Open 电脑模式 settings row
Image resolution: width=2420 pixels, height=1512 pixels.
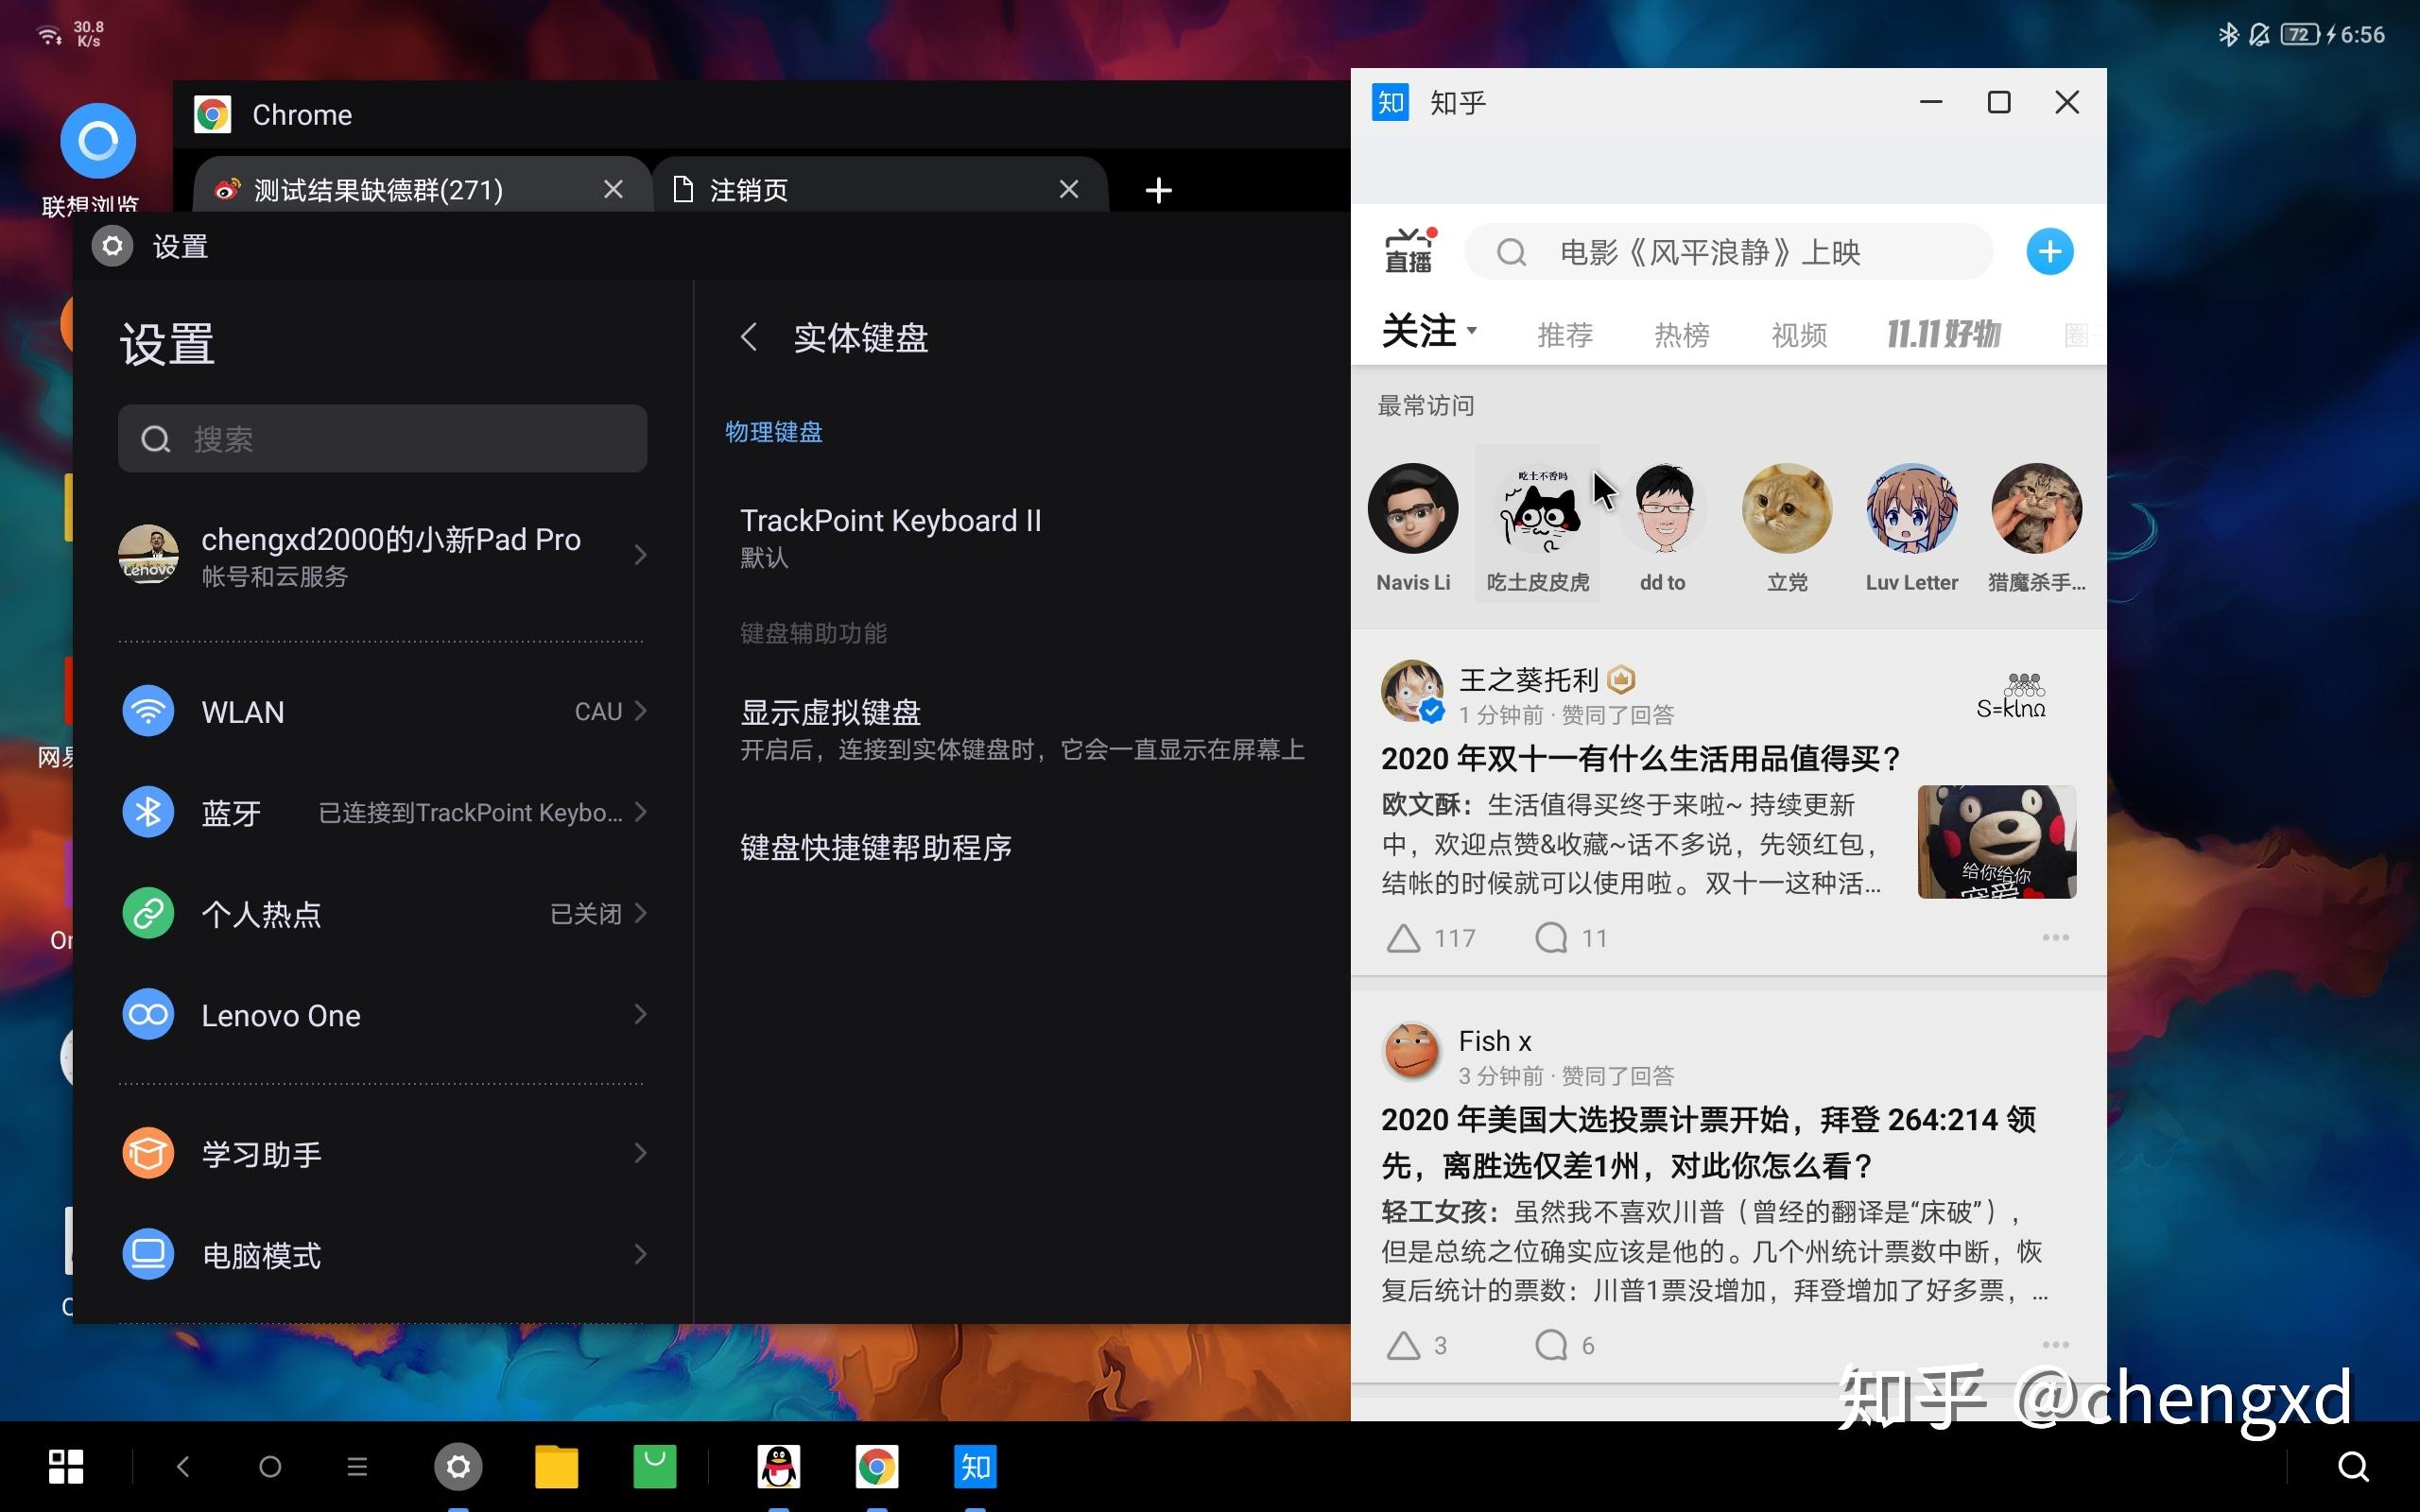(x=382, y=1254)
